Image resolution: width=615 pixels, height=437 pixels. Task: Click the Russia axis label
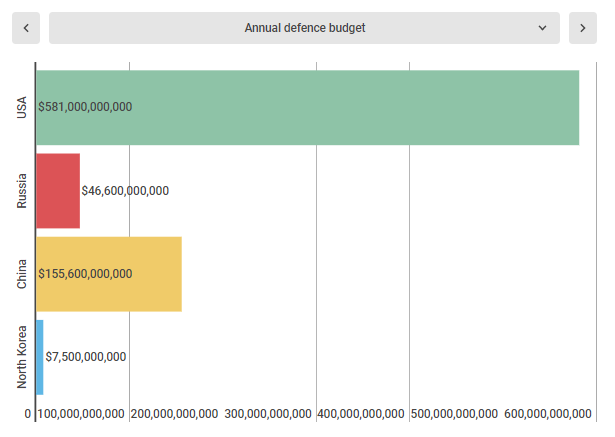click(x=22, y=191)
